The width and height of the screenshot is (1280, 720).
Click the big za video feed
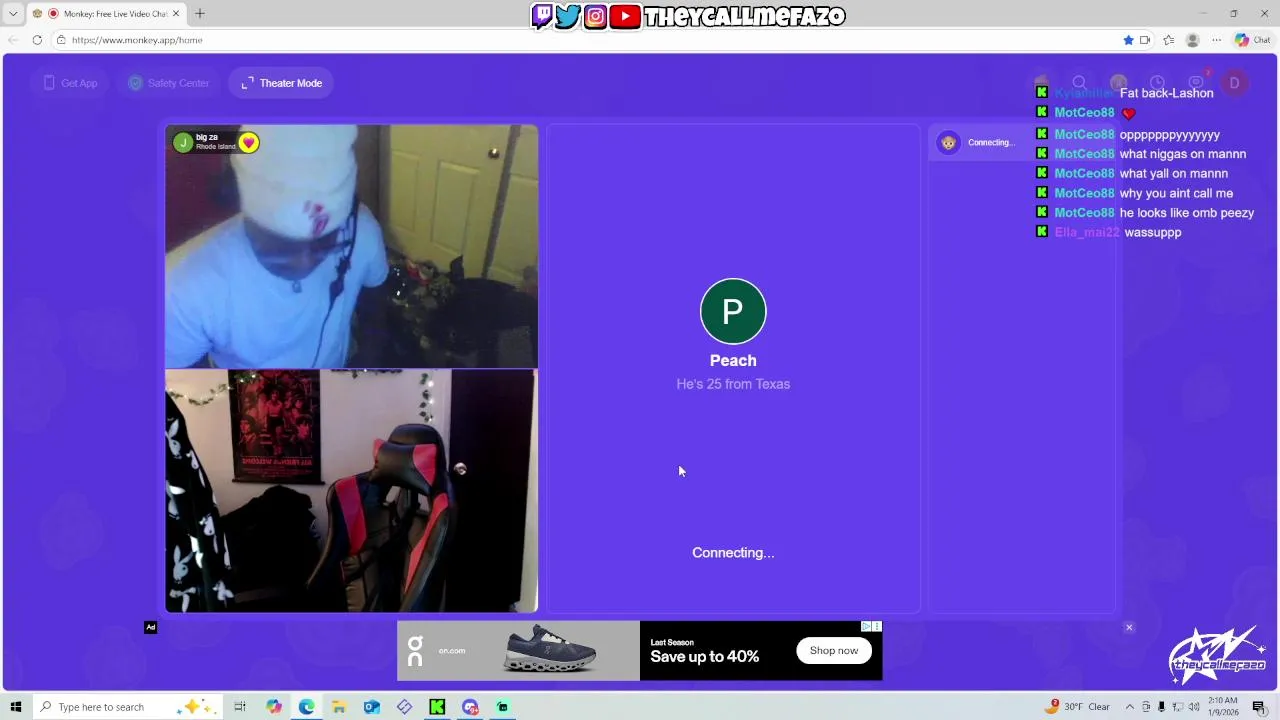[x=351, y=247]
